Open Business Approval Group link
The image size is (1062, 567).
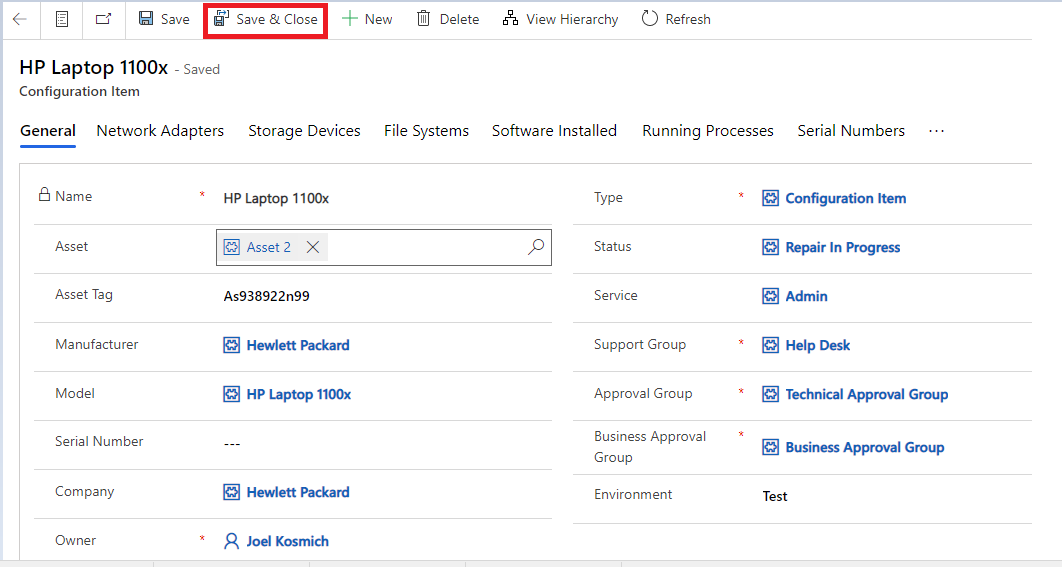pyautogui.click(x=864, y=447)
